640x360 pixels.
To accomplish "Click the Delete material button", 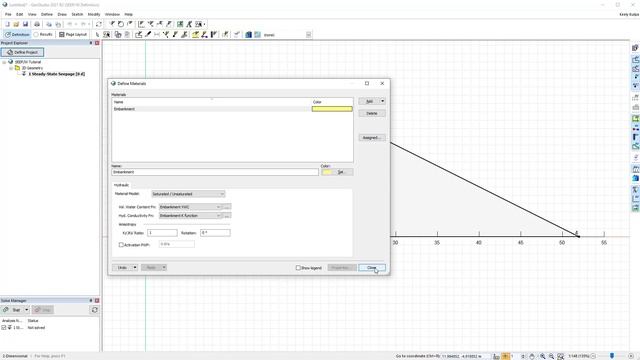I will pyautogui.click(x=372, y=113).
